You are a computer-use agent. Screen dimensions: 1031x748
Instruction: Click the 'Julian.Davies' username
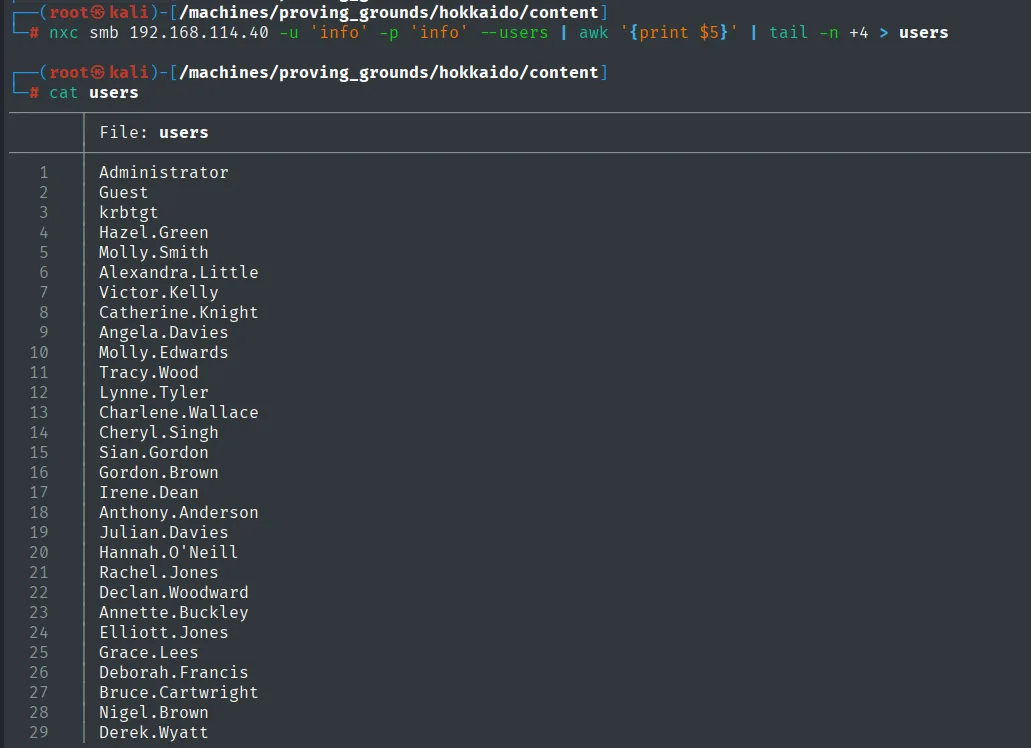(164, 532)
